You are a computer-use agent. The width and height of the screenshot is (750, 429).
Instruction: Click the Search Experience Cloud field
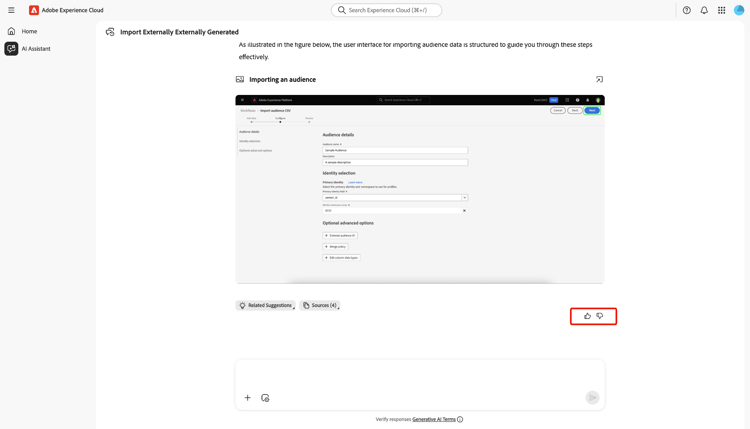(x=386, y=10)
